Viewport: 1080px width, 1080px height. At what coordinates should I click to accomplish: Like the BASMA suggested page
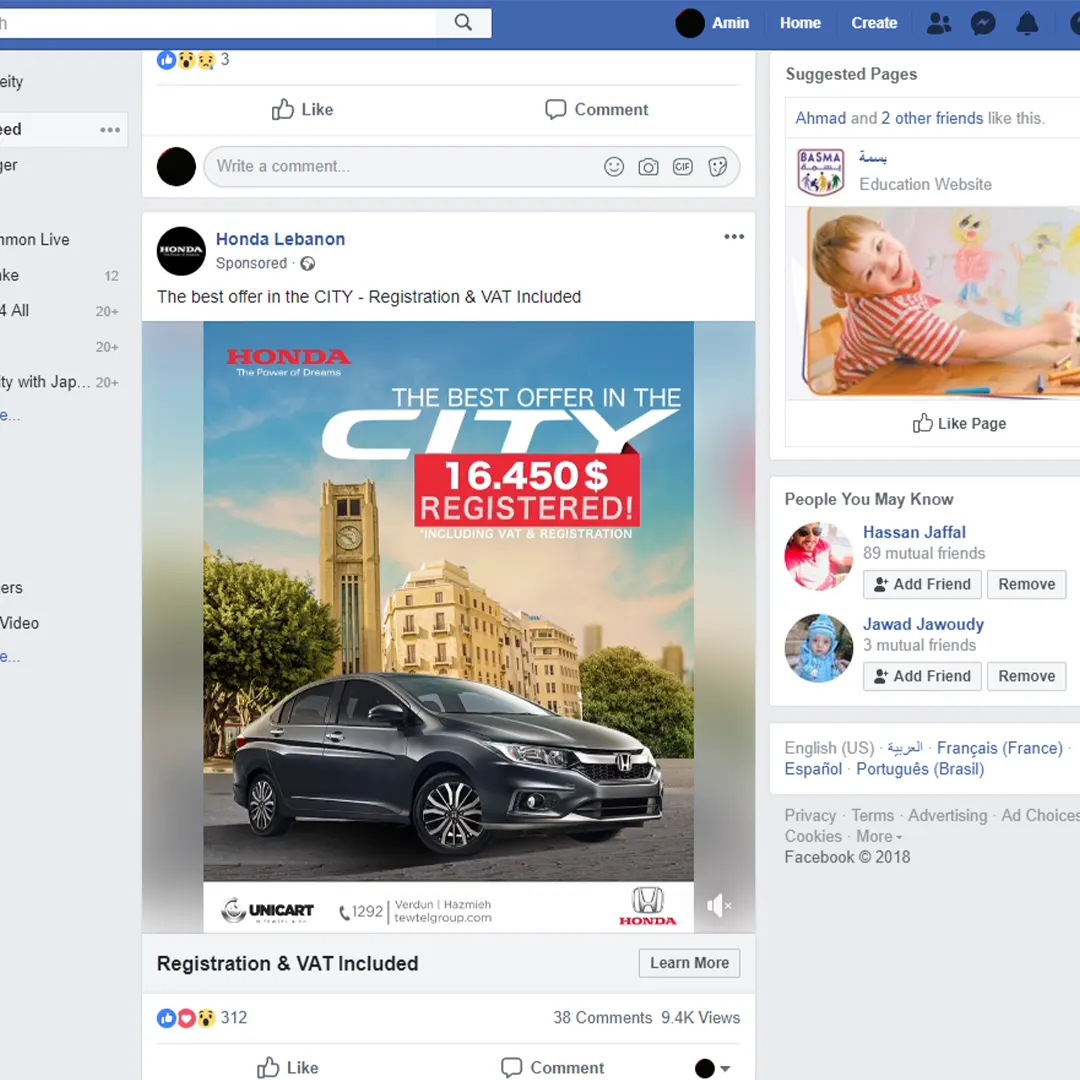tap(959, 424)
